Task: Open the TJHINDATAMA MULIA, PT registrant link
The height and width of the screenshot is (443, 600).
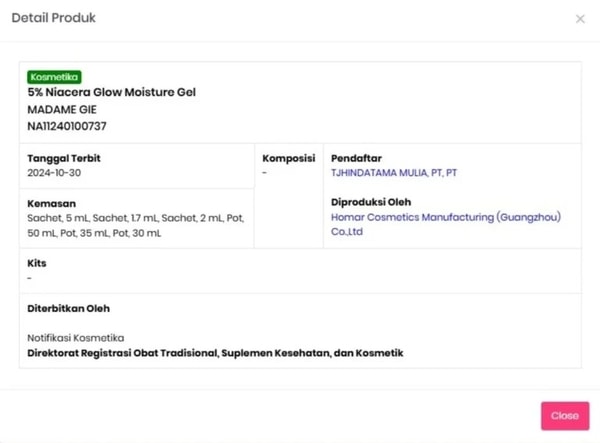Action: coord(393,173)
